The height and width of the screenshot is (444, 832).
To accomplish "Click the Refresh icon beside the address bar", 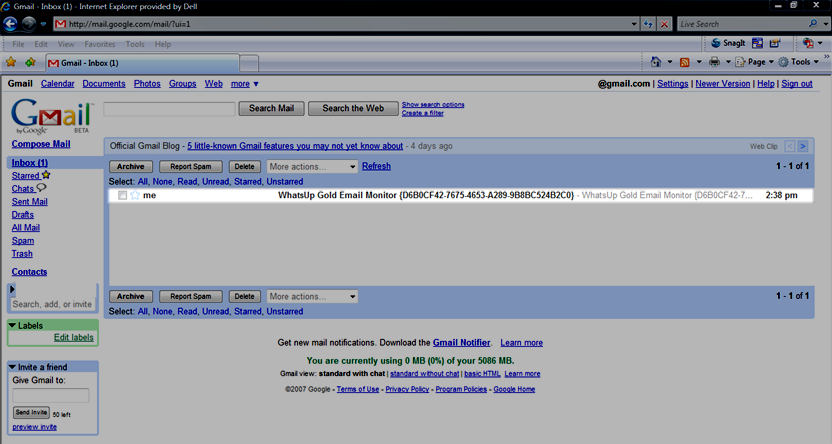I will [x=648, y=24].
